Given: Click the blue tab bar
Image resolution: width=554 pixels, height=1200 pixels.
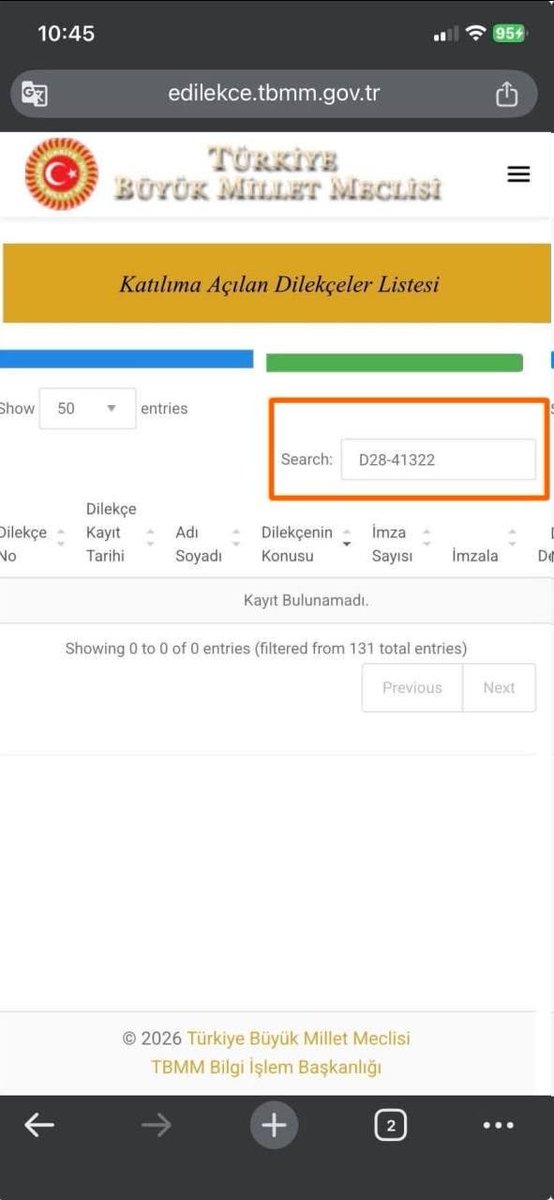Looking at the screenshot, I should pyautogui.click(x=126, y=359).
